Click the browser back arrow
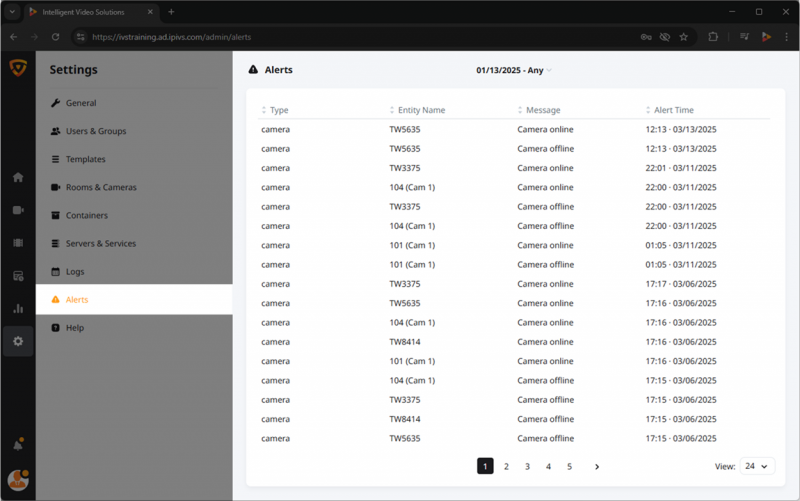800x501 pixels. pyautogui.click(x=14, y=37)
